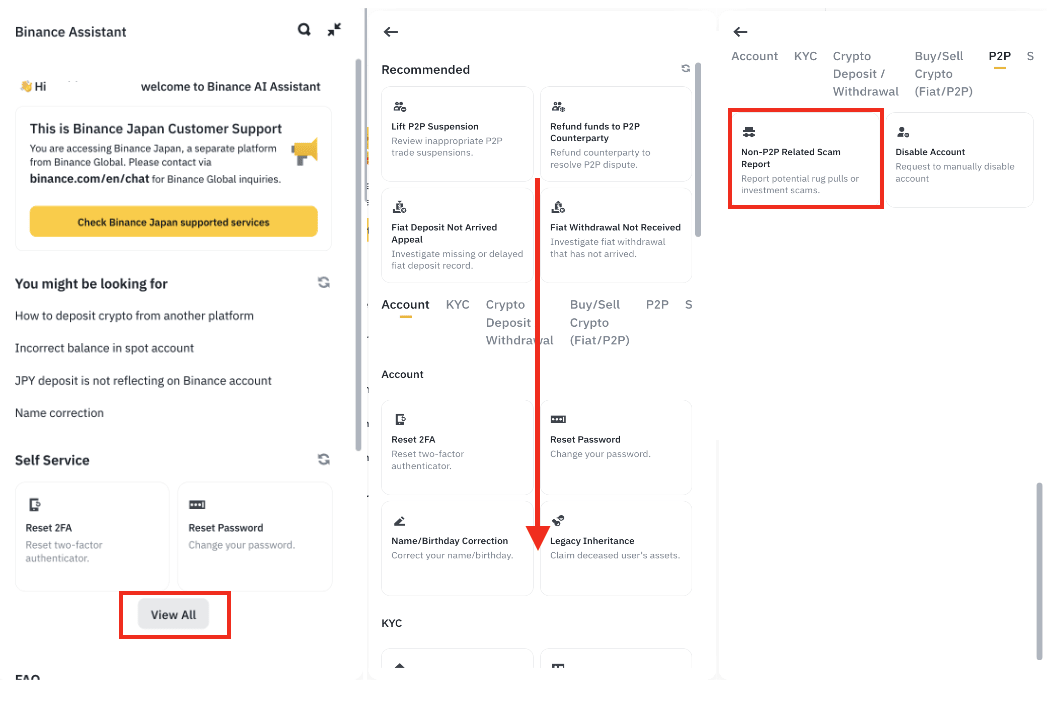
Task: Click the 'KYC' section heading below Account cards
Action: (x=391, y=623)
